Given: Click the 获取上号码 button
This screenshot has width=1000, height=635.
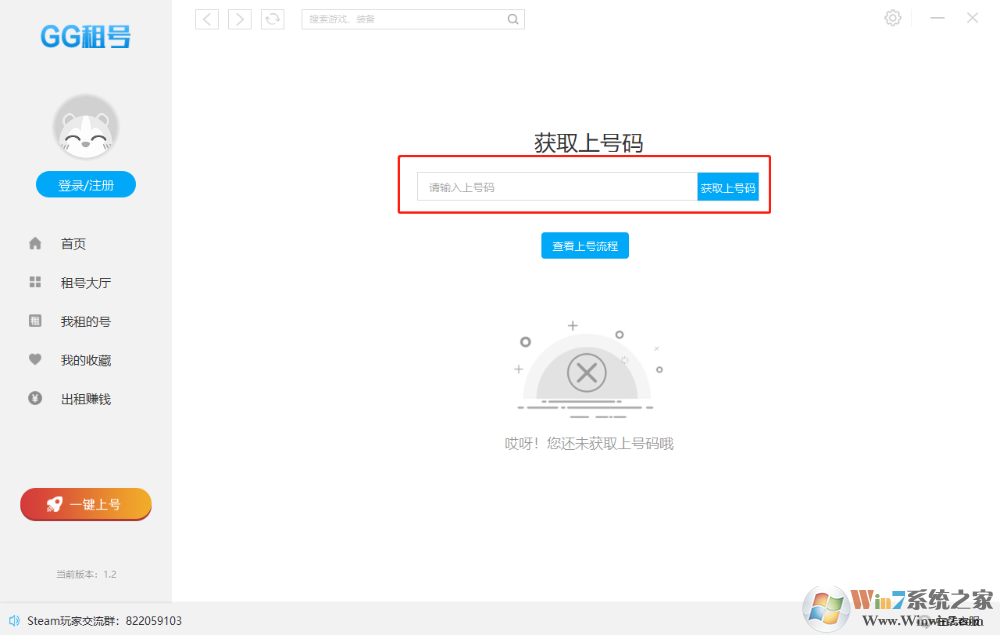Looking at the screenshot, I should 728,186.
